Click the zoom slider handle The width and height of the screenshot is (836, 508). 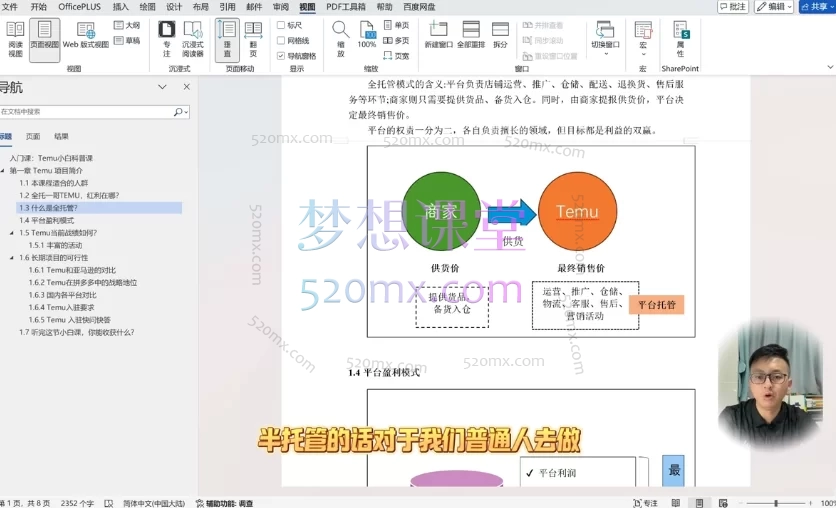coord(776,503)
